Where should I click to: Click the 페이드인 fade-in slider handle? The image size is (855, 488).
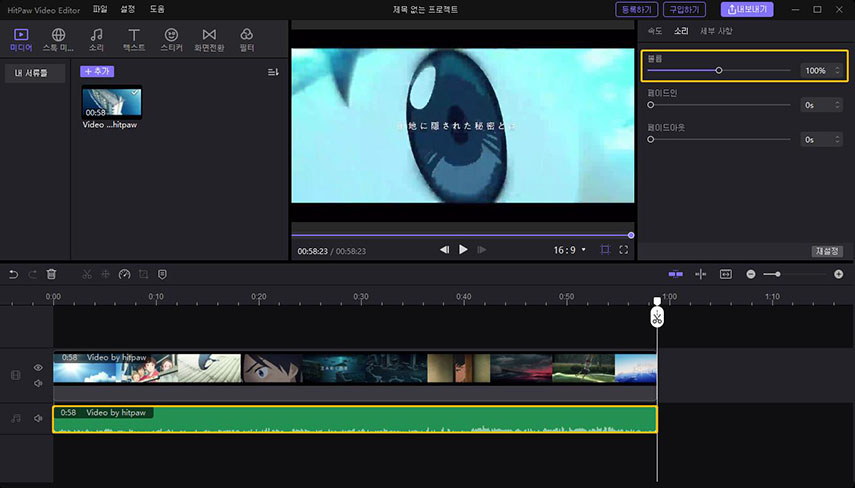tap(651, 105)
